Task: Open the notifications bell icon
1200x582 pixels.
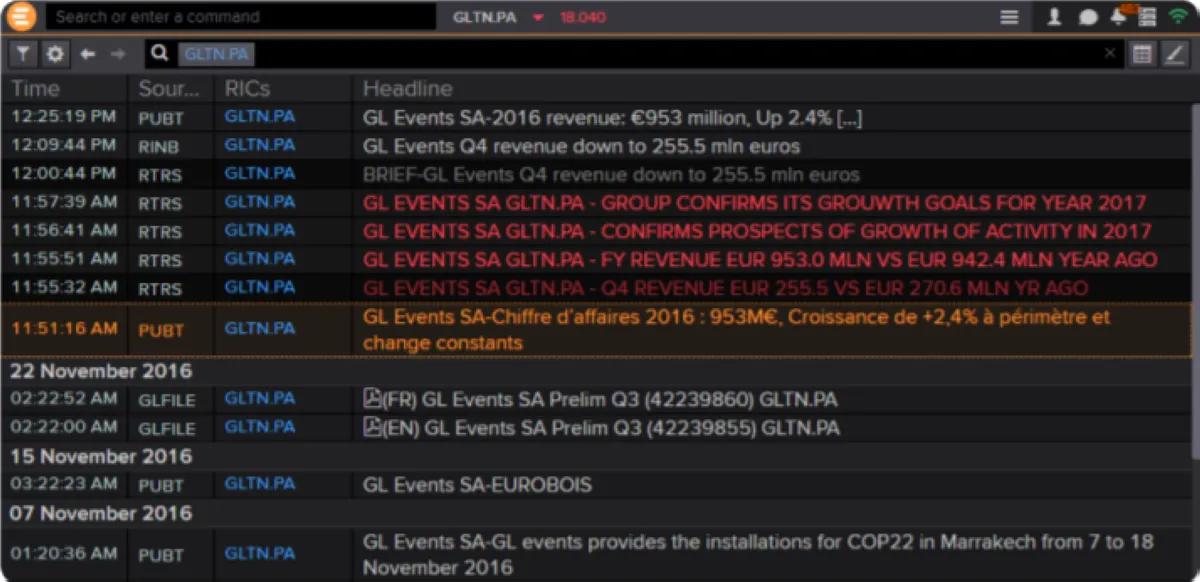Action: [x=1118, y=16]
